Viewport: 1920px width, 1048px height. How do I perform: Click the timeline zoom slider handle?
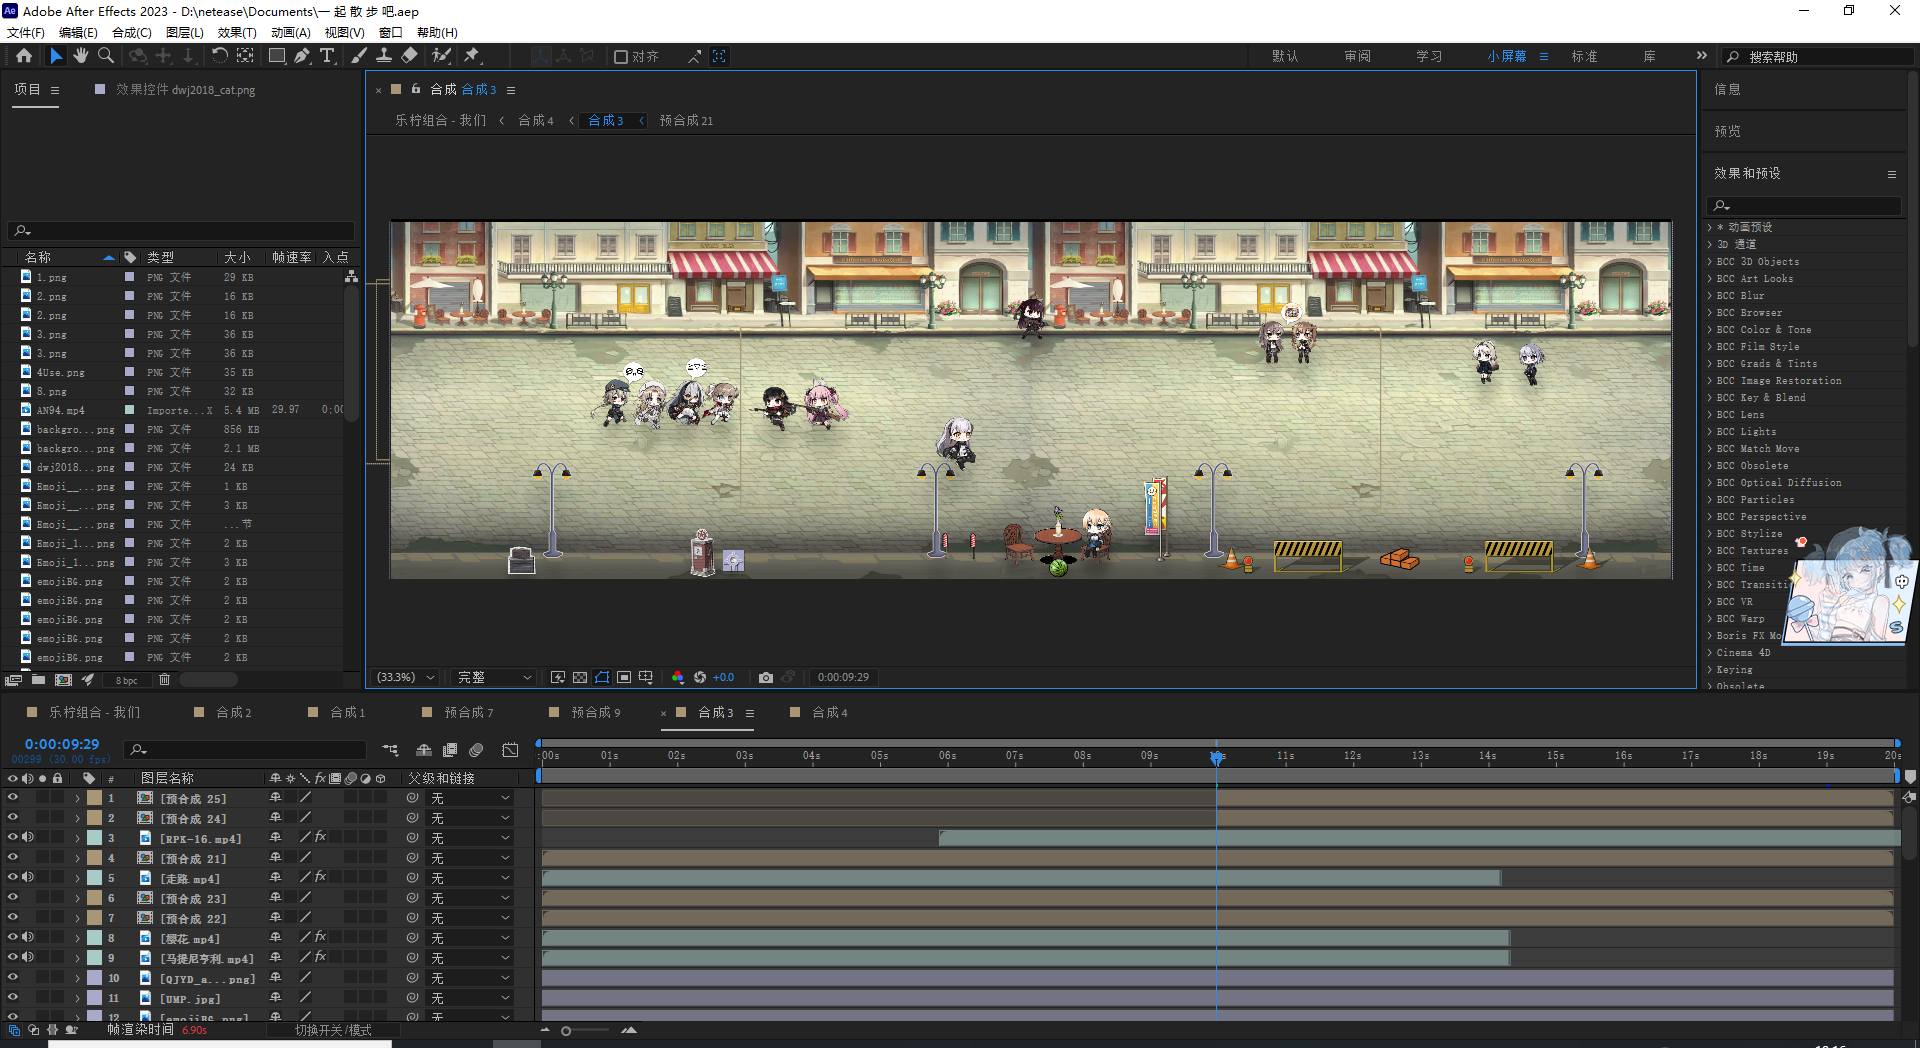pyautogui.click(x=566, y=1031)
